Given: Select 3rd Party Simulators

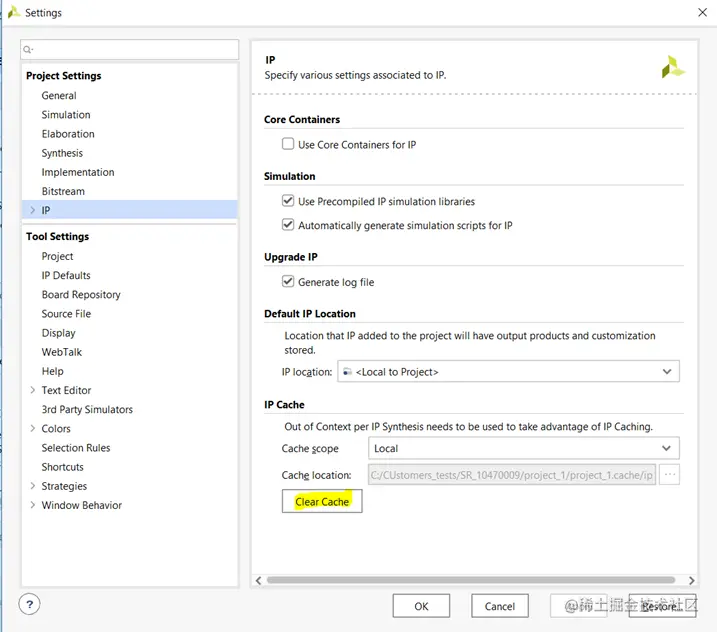Looking at the screenshot, I should point(87,409).
